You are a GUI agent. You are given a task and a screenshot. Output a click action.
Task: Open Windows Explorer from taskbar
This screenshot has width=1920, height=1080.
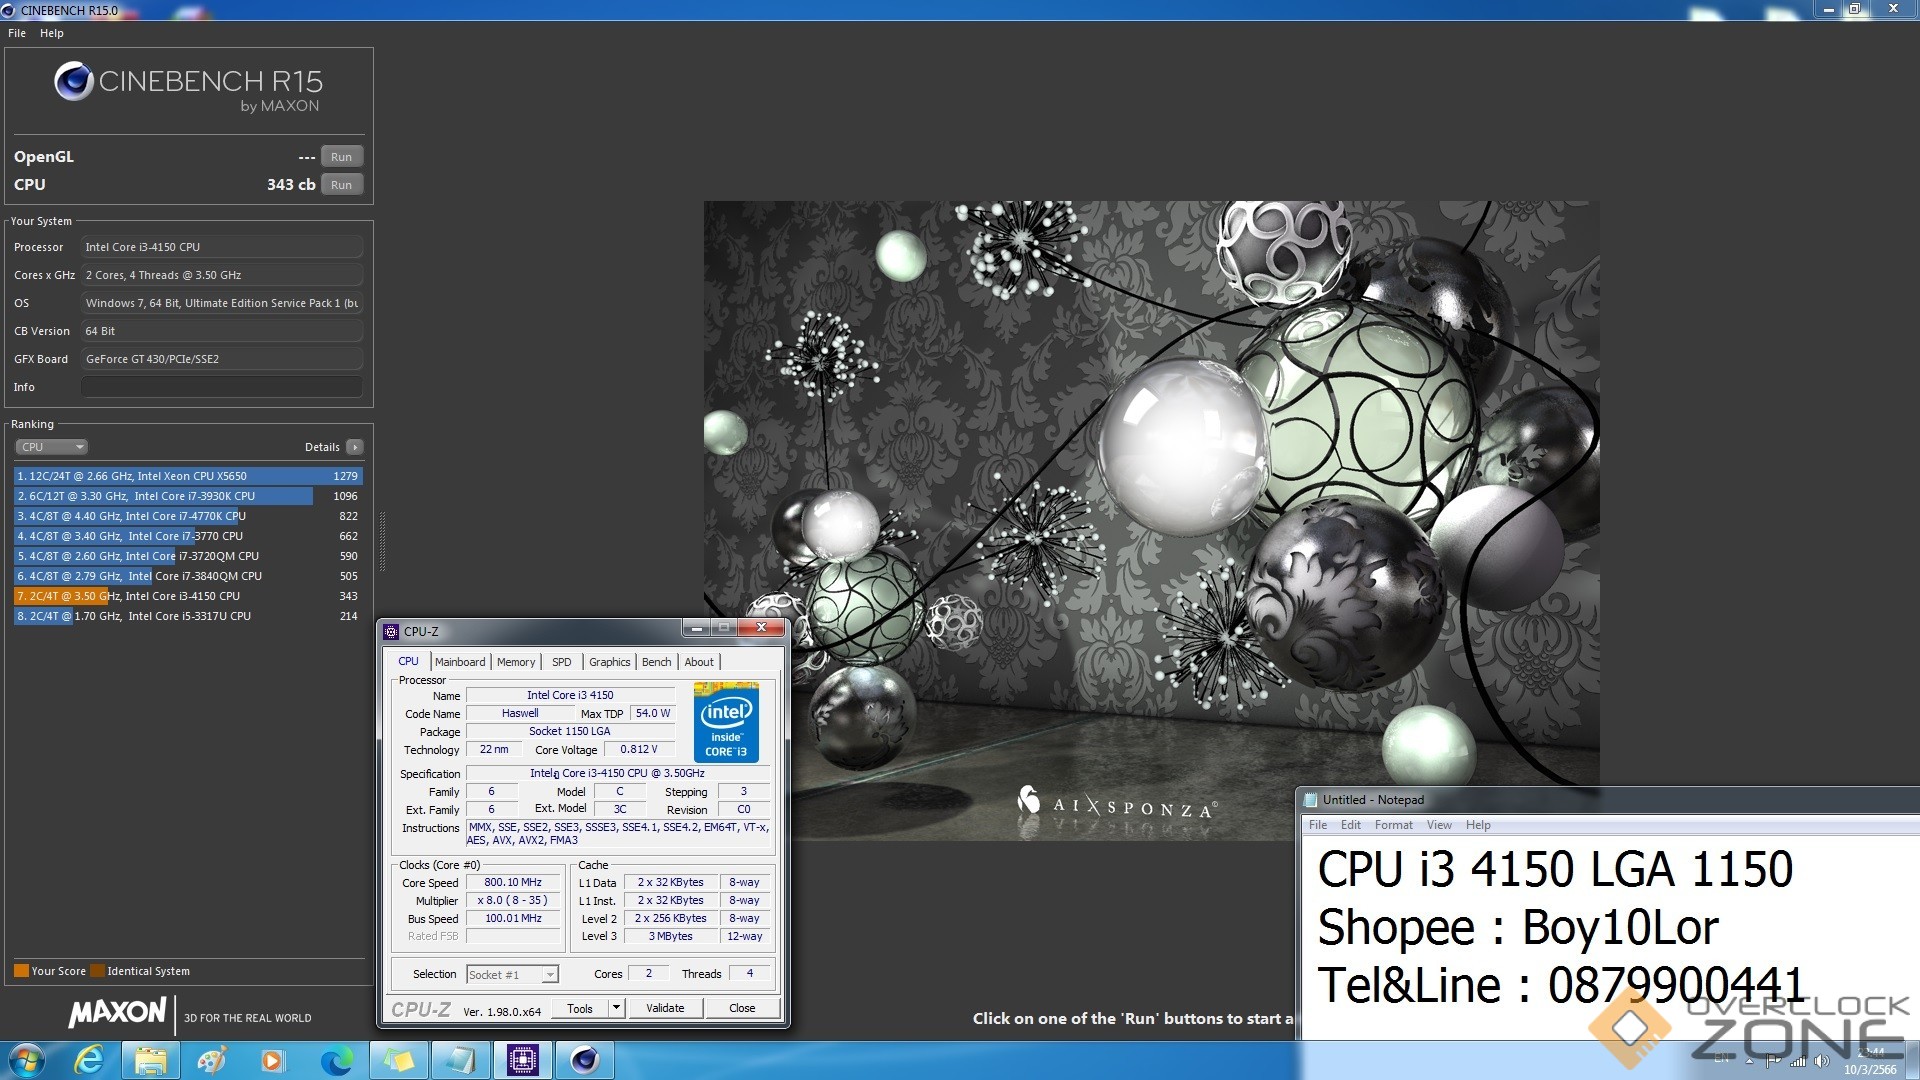coord(151,1060)
